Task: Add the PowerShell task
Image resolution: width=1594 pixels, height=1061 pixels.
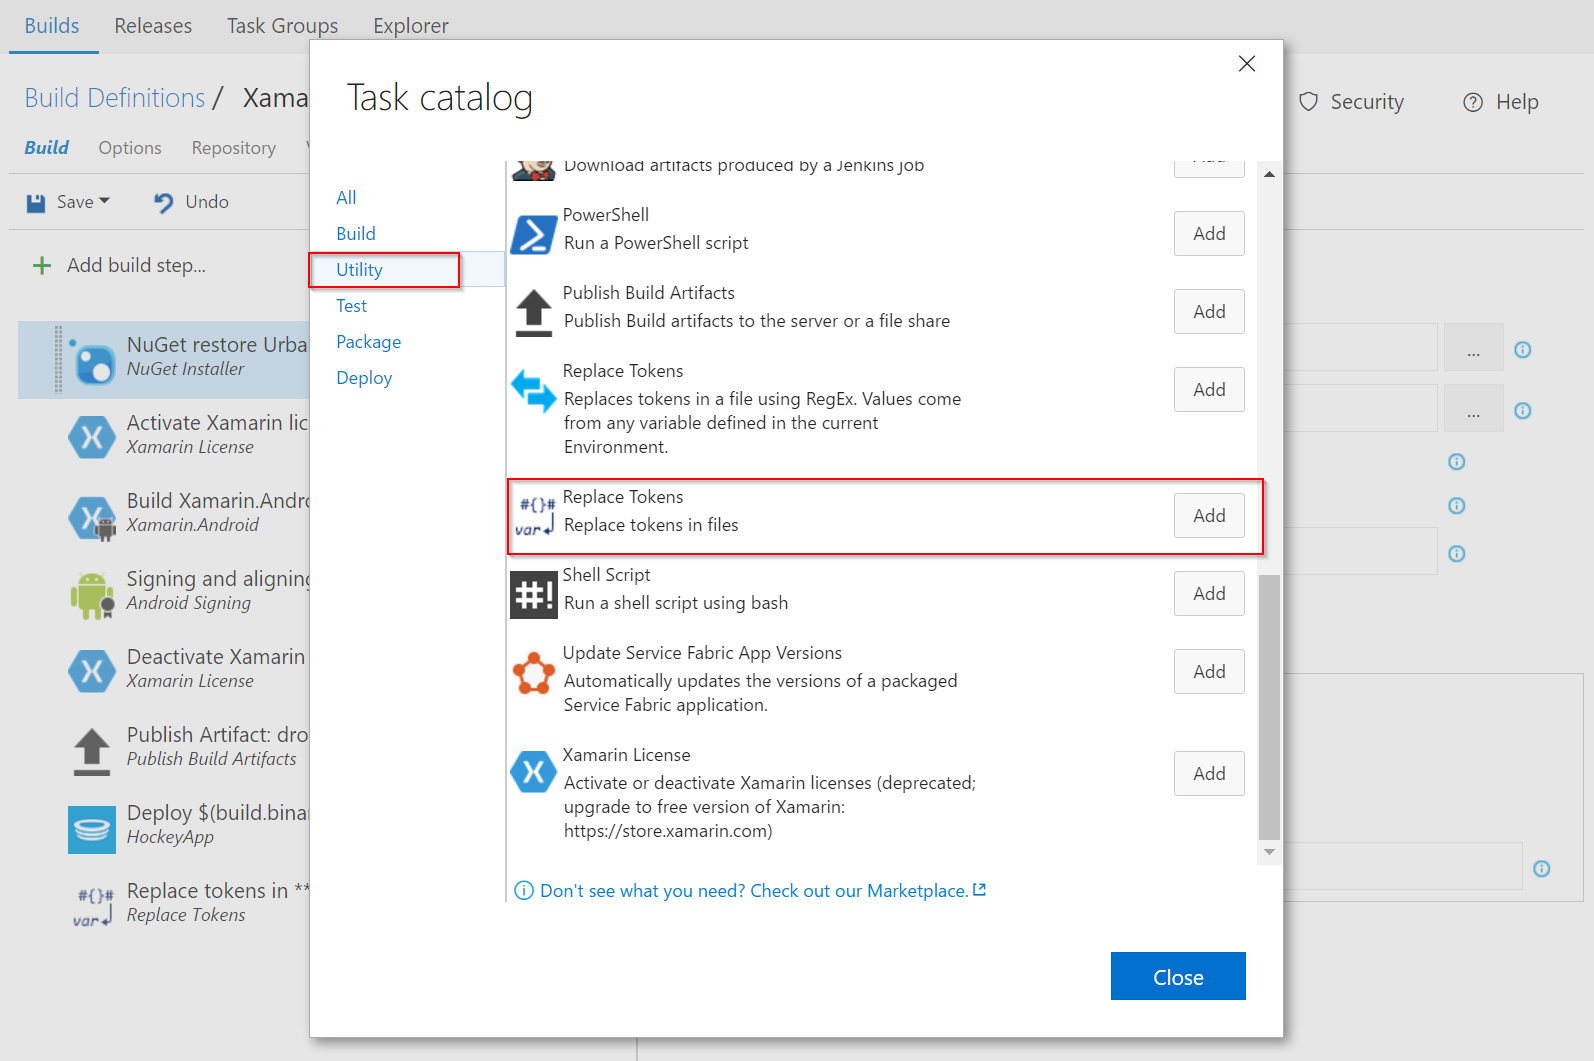Action: [1209, 234]
